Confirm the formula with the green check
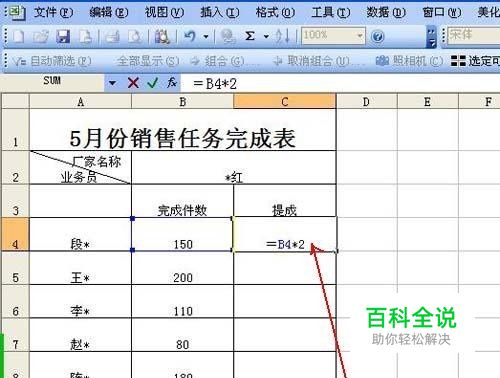Viewport: 500px width, 378px height. coord(152,83)
